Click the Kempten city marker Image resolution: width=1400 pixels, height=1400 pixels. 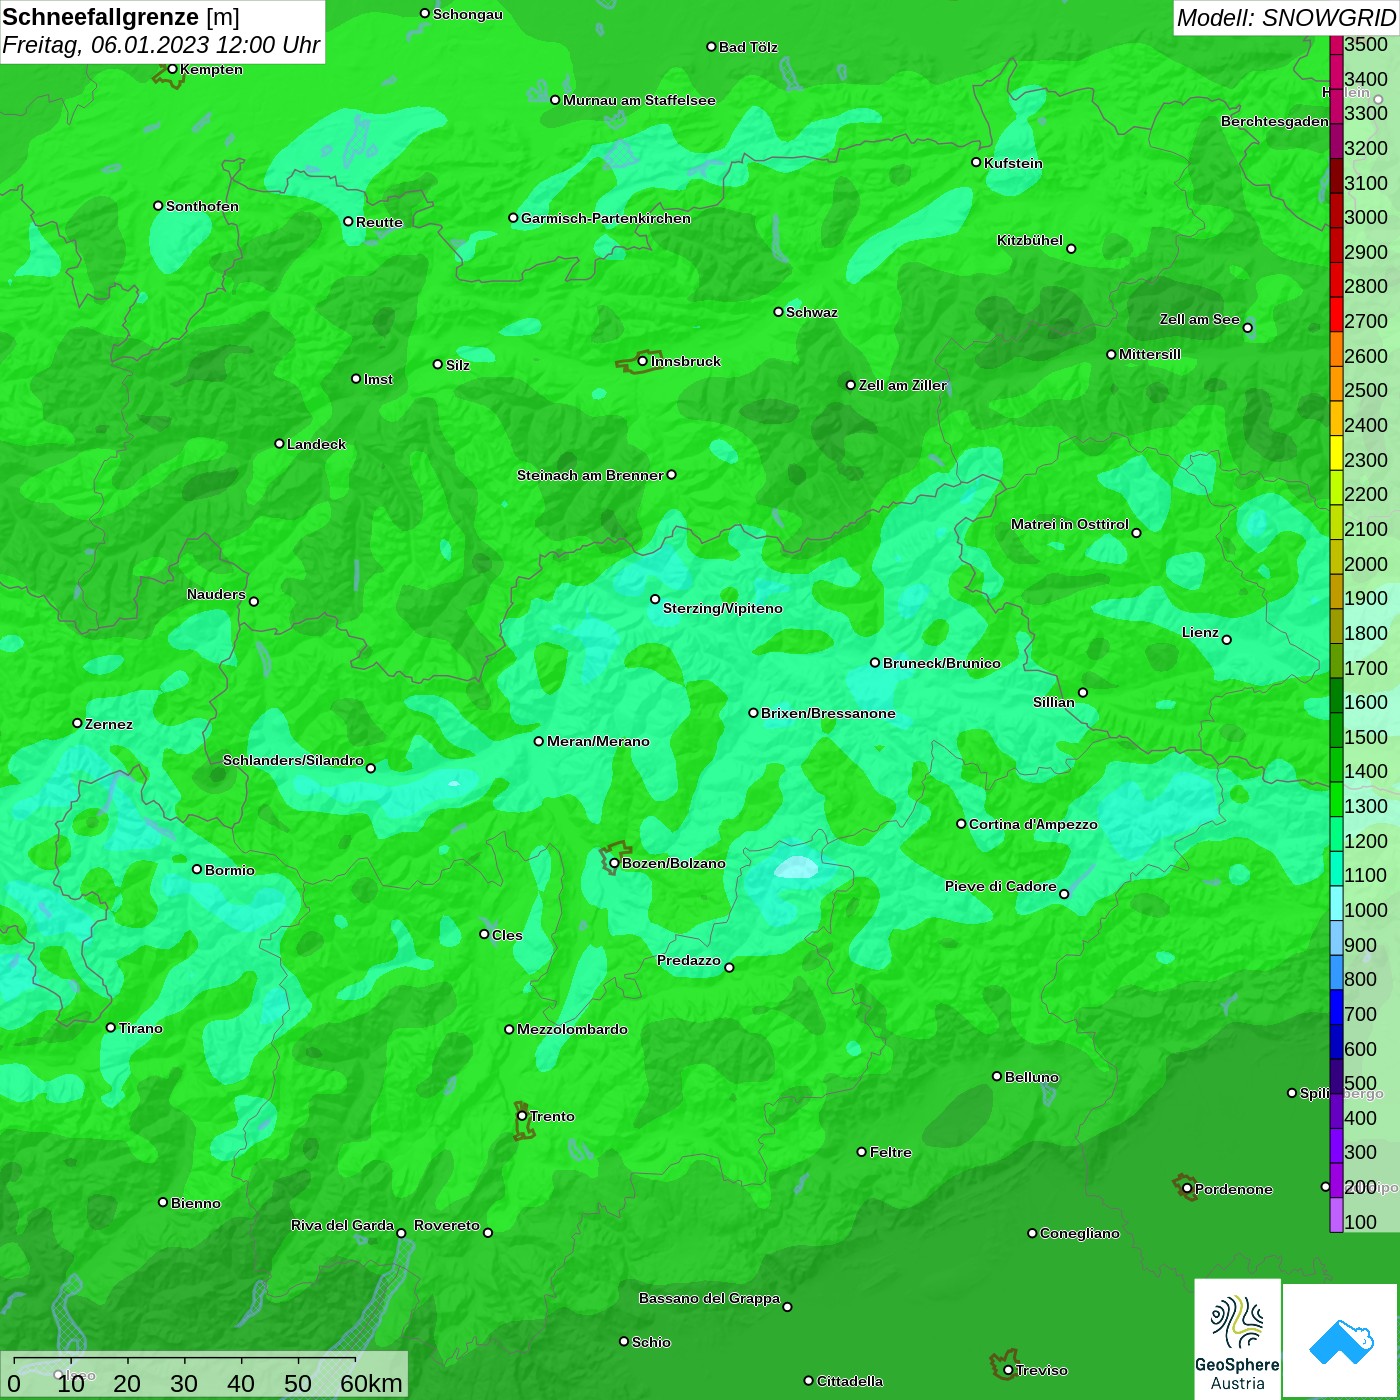[x=172, y=69]
